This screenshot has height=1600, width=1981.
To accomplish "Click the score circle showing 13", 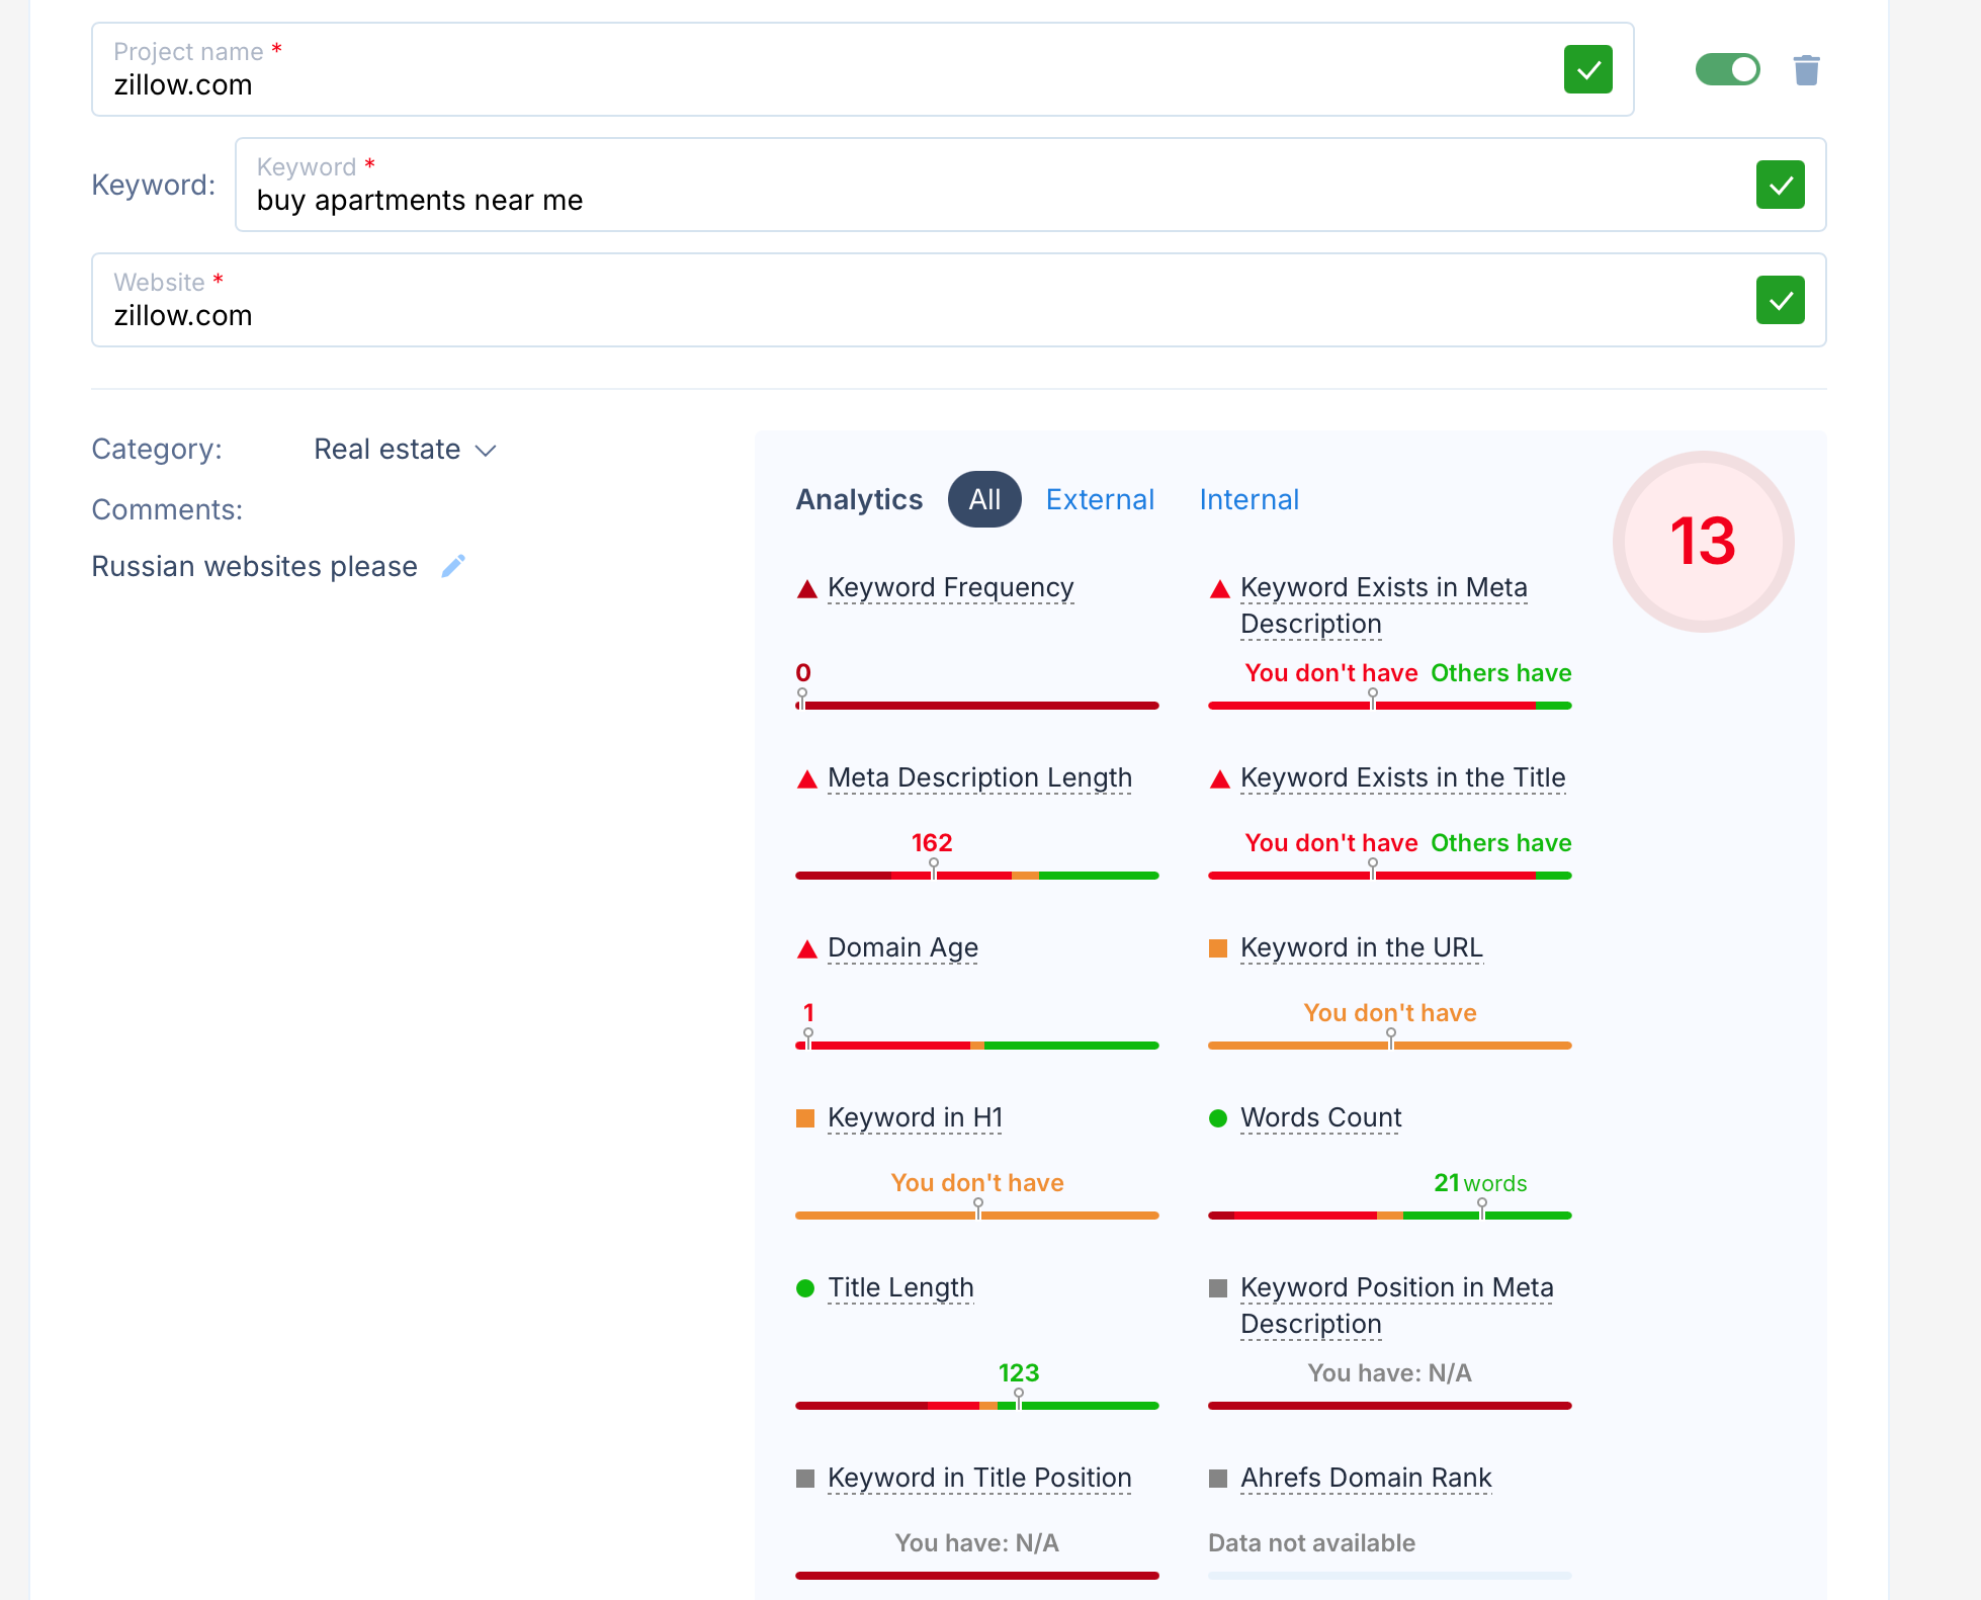I will coord(1703,541).
